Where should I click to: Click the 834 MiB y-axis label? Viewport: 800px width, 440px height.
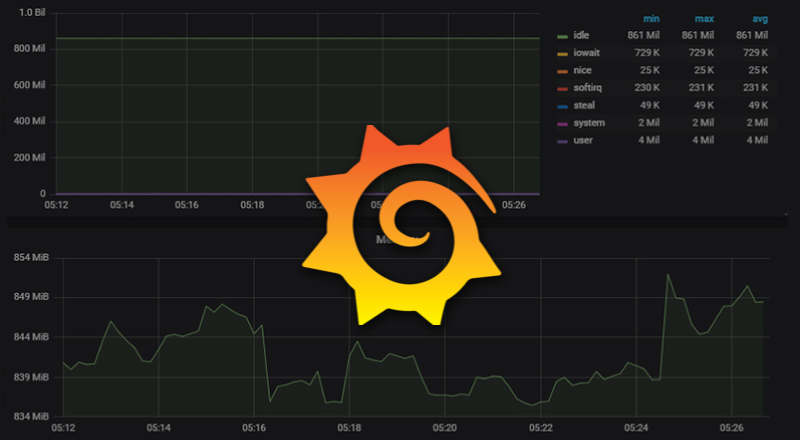pos(31,417)
